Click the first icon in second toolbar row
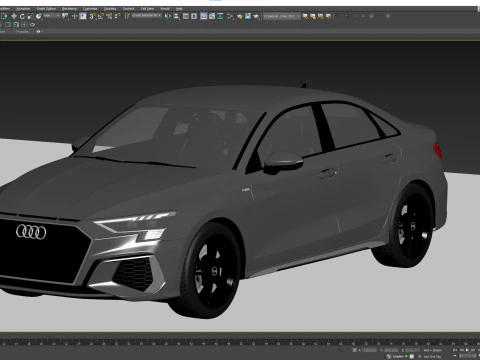 (8, 25)
